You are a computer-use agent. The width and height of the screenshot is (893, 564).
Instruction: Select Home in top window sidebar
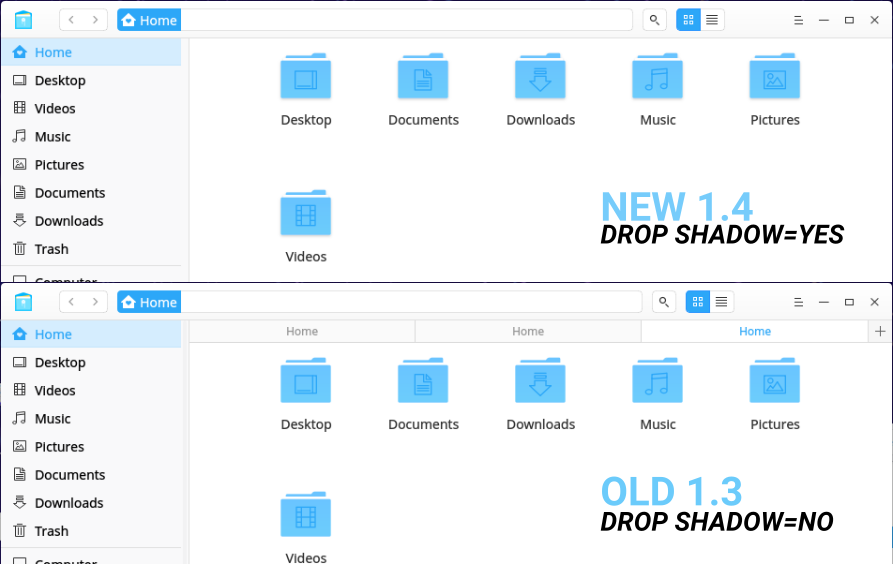coord(91,52)
